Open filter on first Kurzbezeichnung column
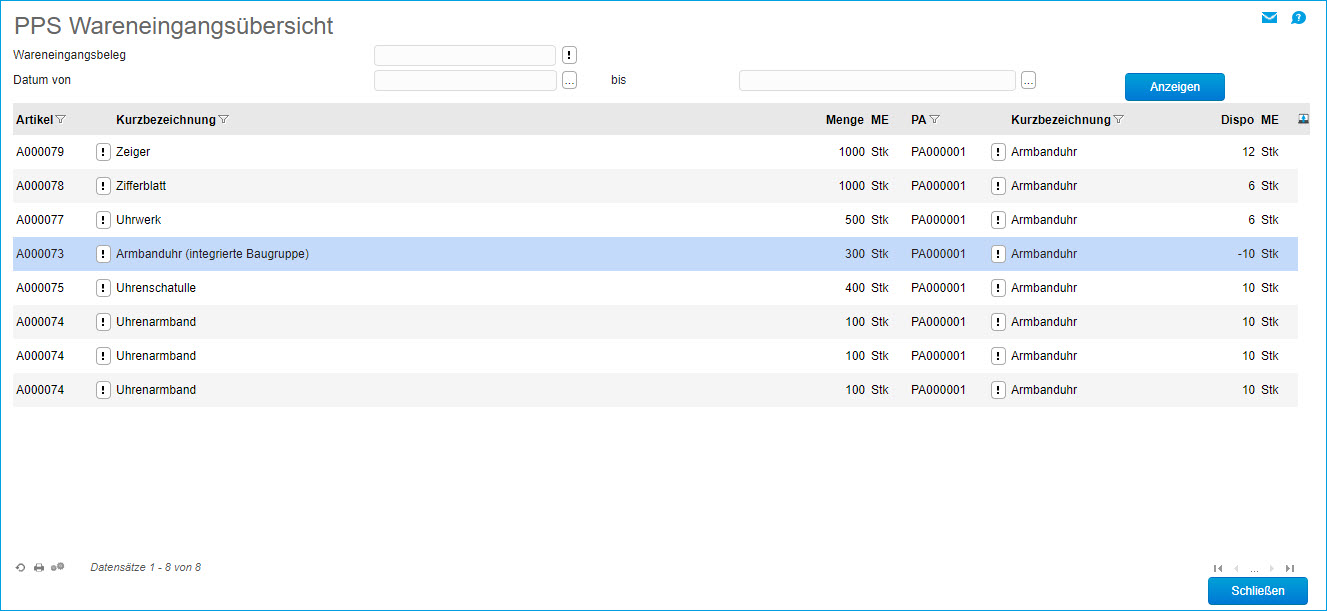 (224, 120)
